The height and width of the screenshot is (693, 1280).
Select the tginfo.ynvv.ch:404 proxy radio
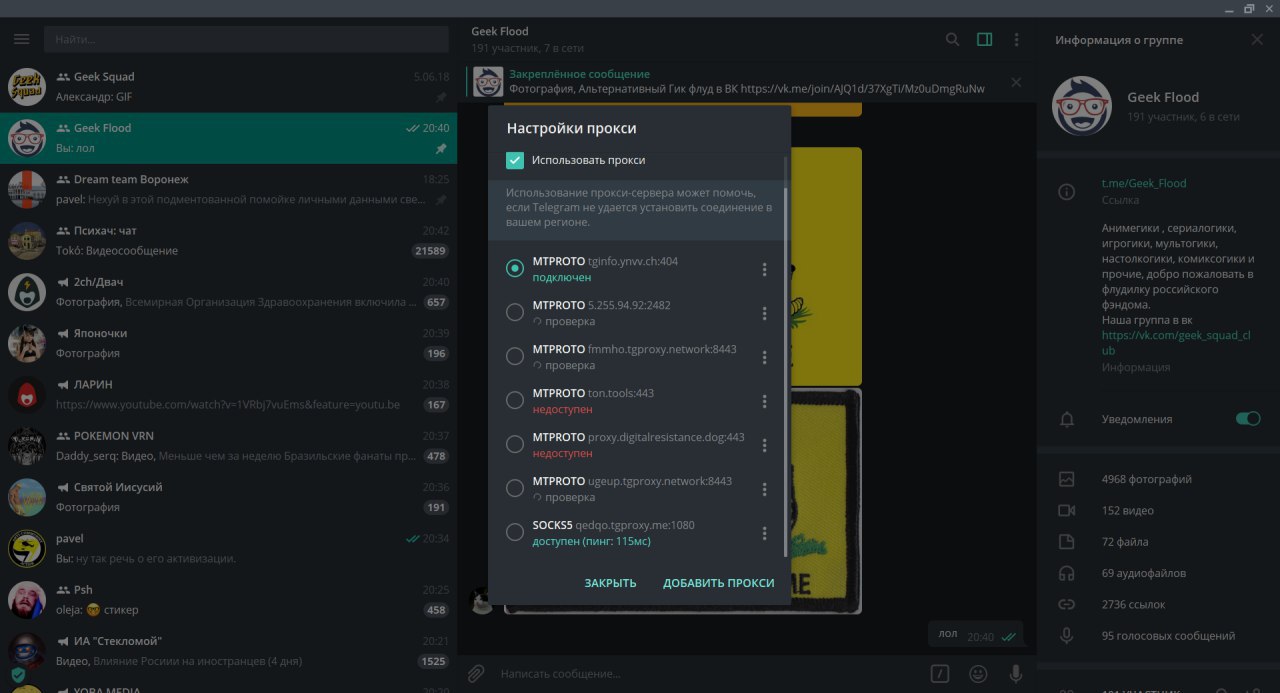tap(515, 268)
